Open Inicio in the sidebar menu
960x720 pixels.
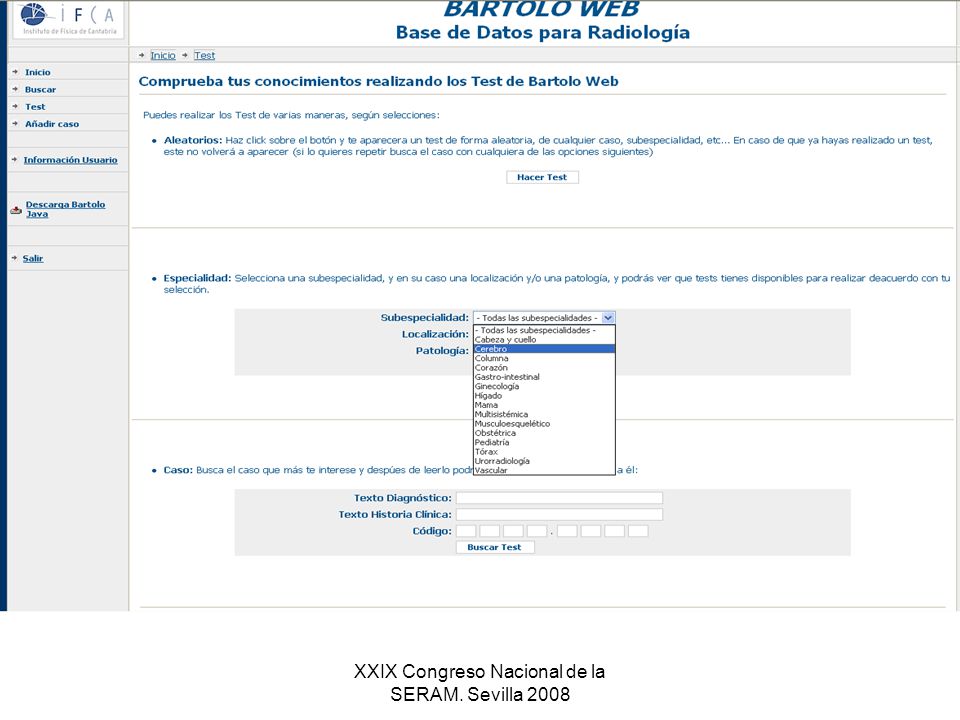tap(37, 72)
